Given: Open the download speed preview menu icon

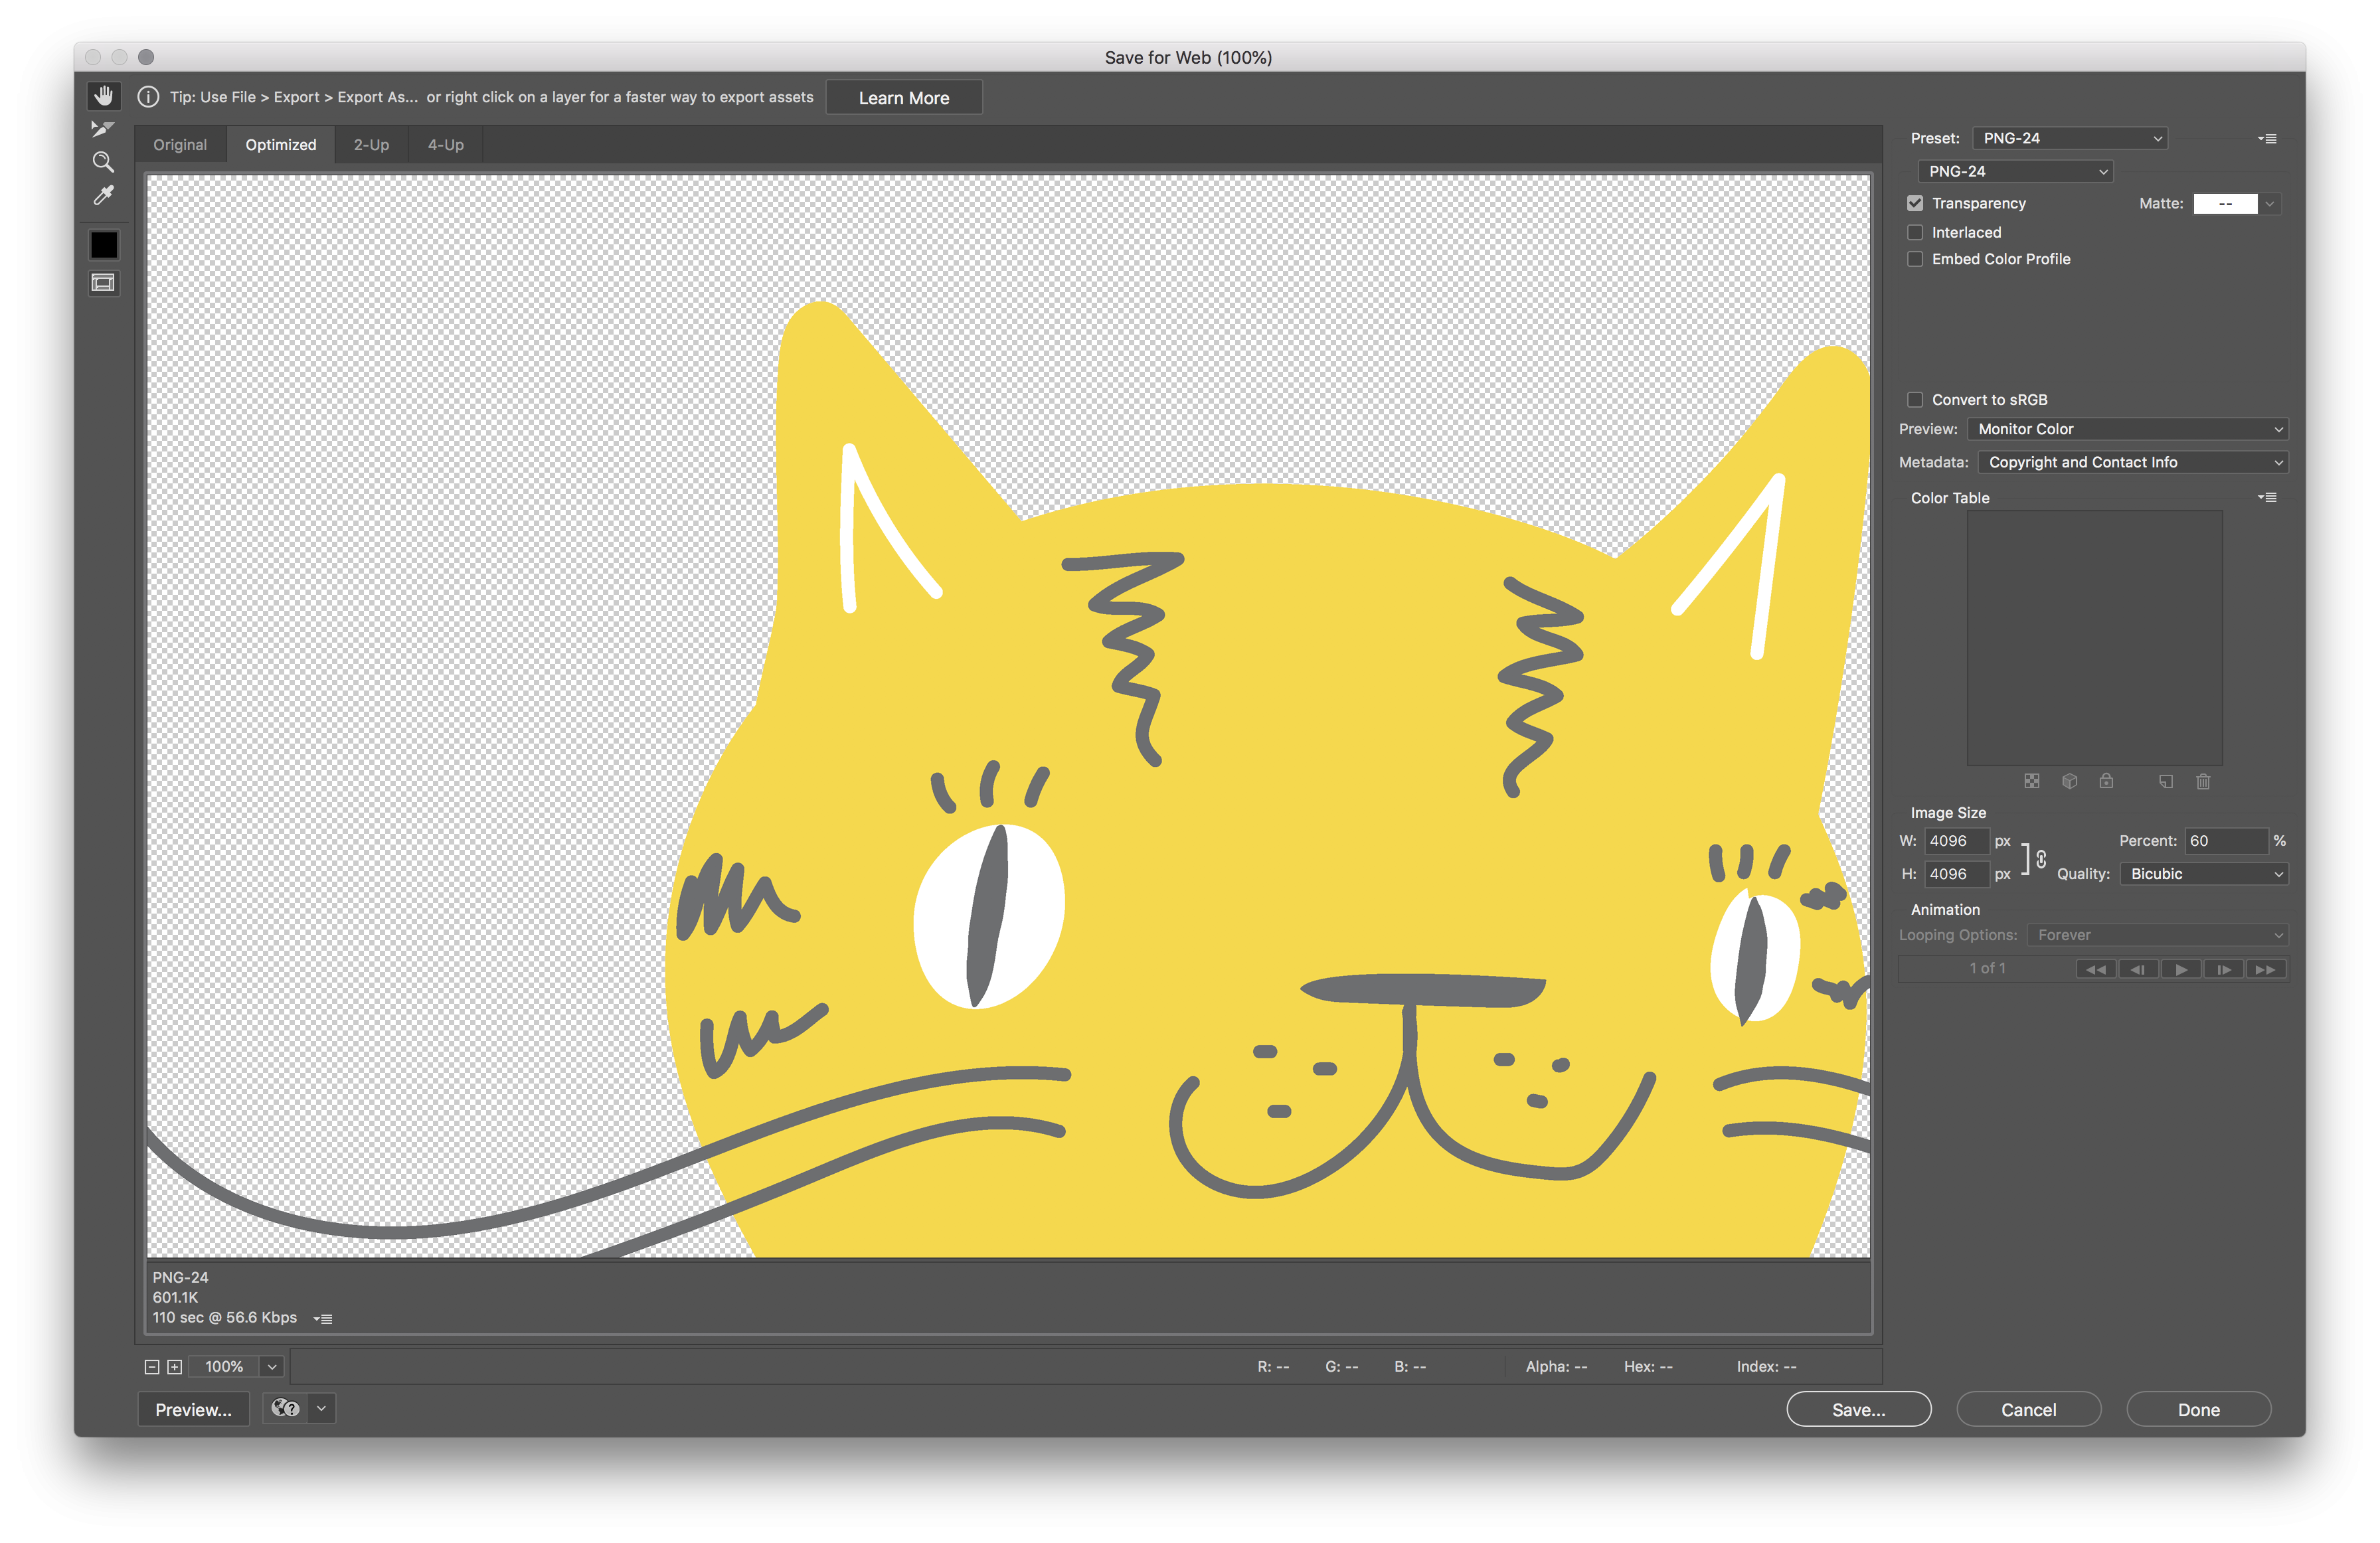Looking at the screenshot, I should click(323, 1319).
